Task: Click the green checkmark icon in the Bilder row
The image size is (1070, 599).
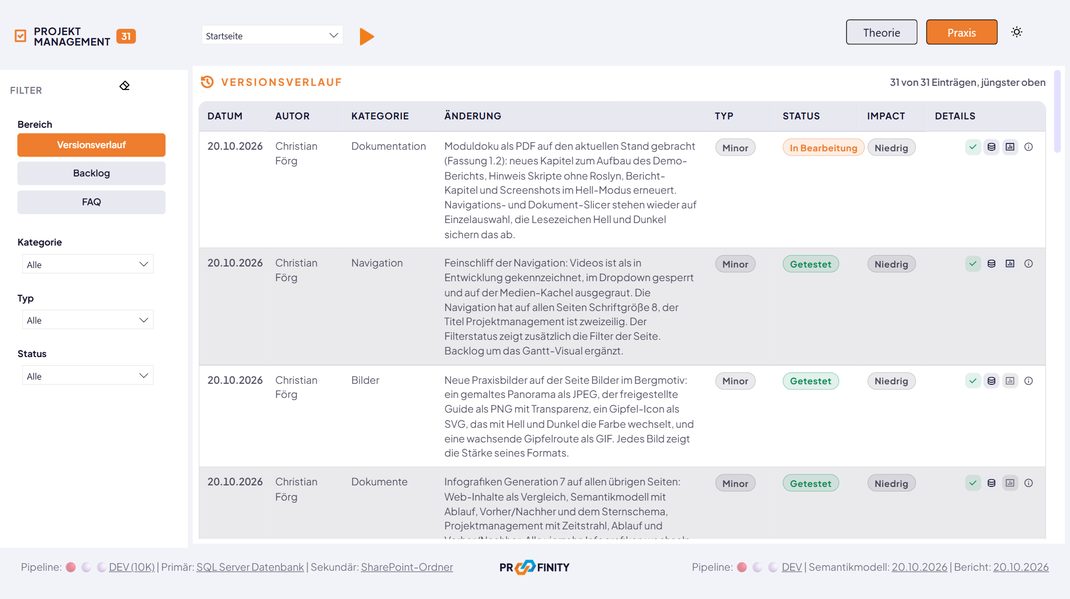Action: tap(972, 381)
